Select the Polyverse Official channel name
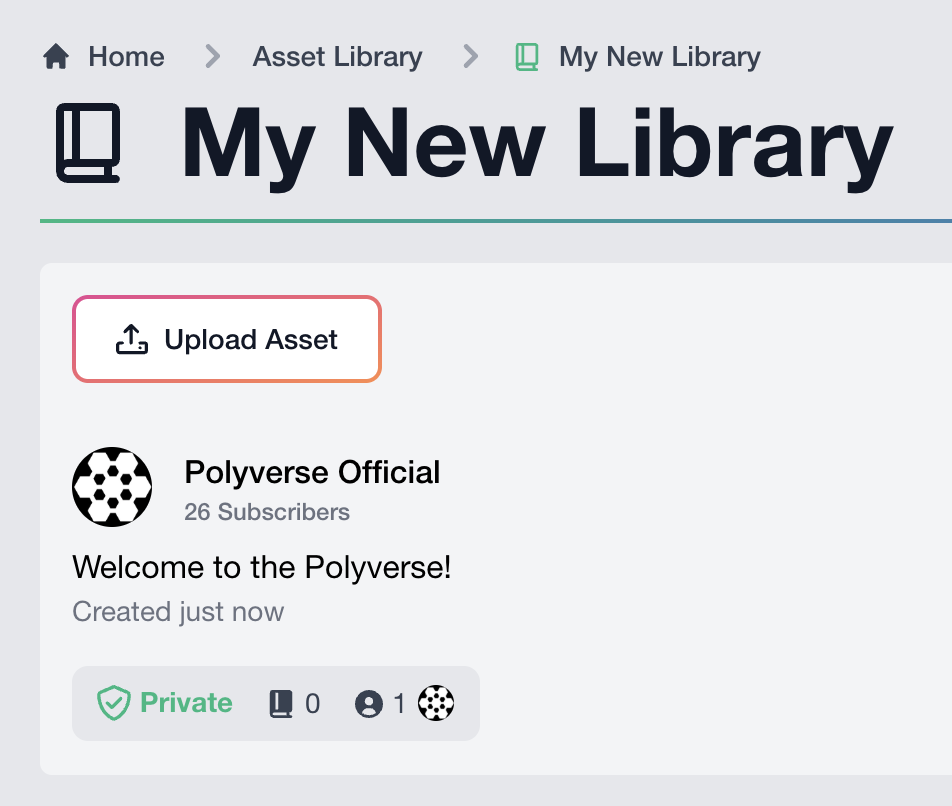This screenshot has height=806, width=952. tap(312, 472)
